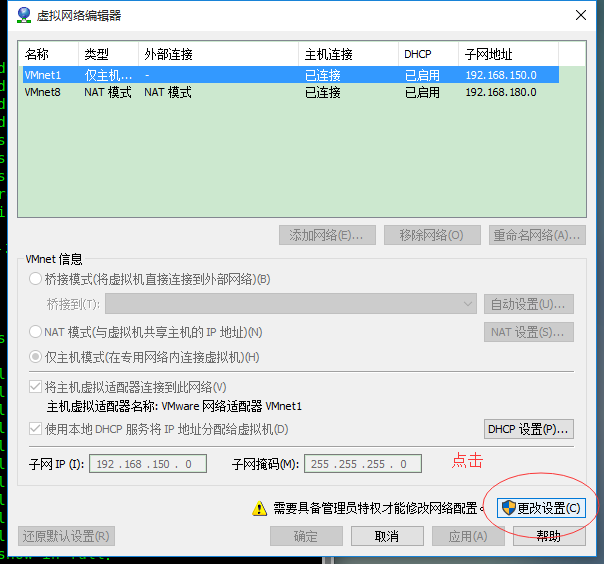Select the VMnet8 row name
604x564 pixels.
tap(42, 92)
